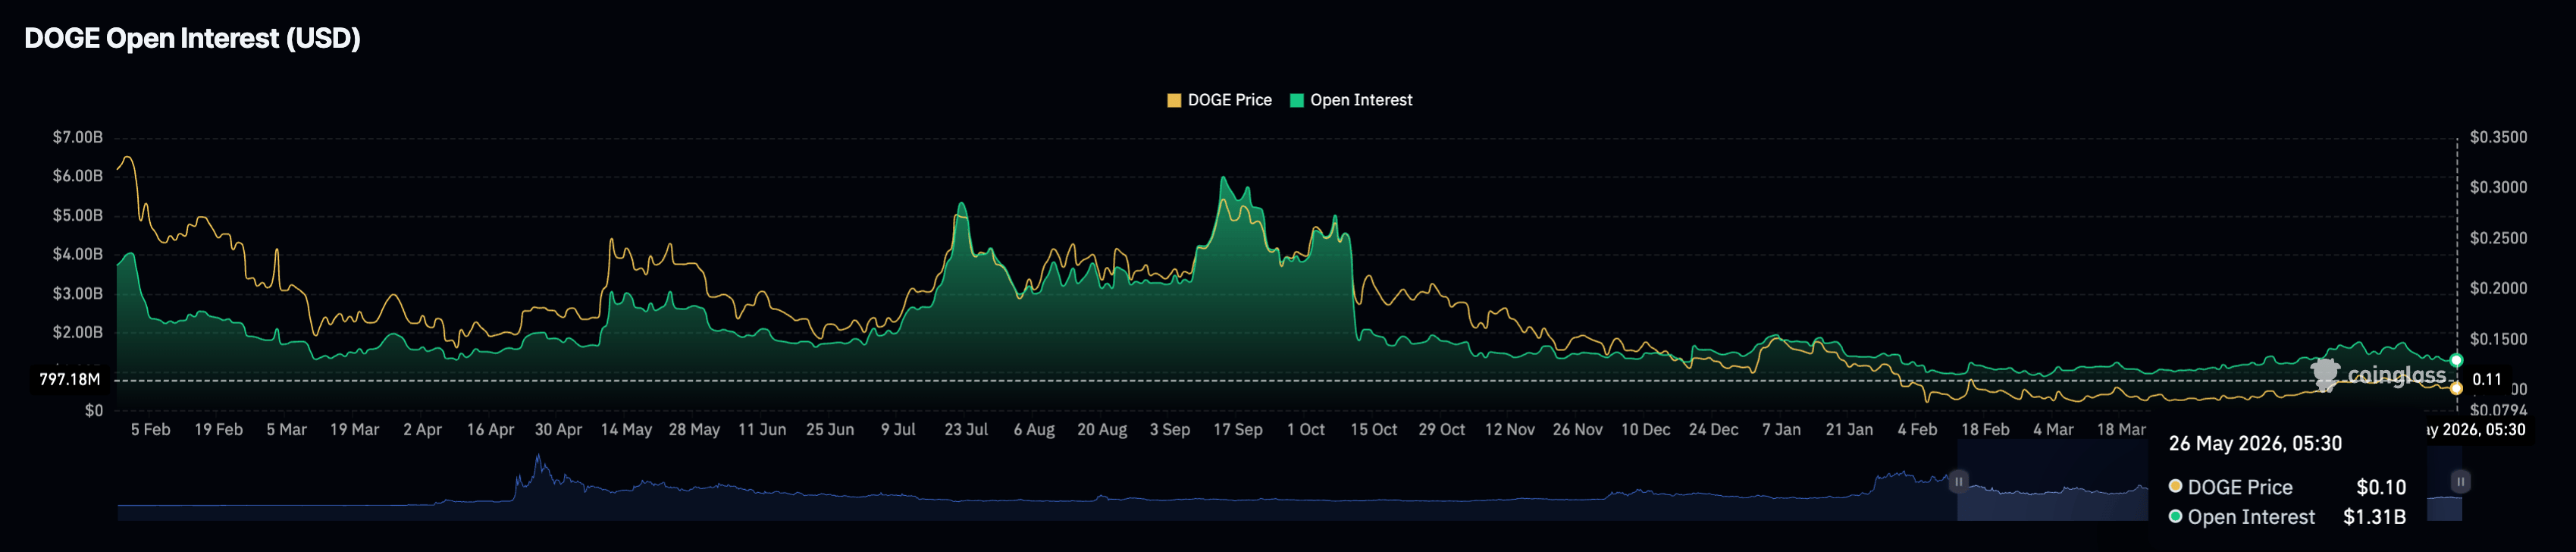Click the 19 Mar date label
Screen dimensions: 2576x552
[355, 429]
